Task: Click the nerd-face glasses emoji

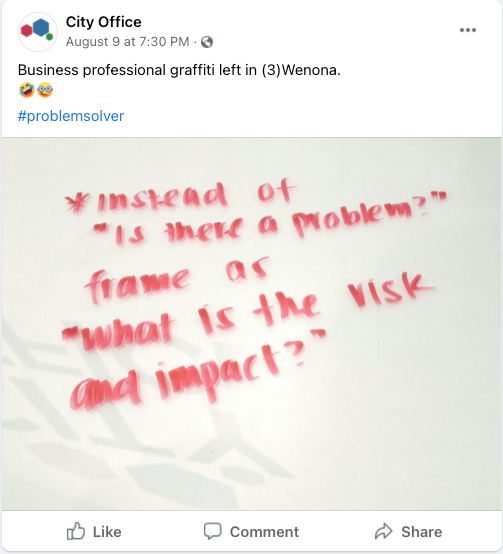Action: (x=45, y=90)
